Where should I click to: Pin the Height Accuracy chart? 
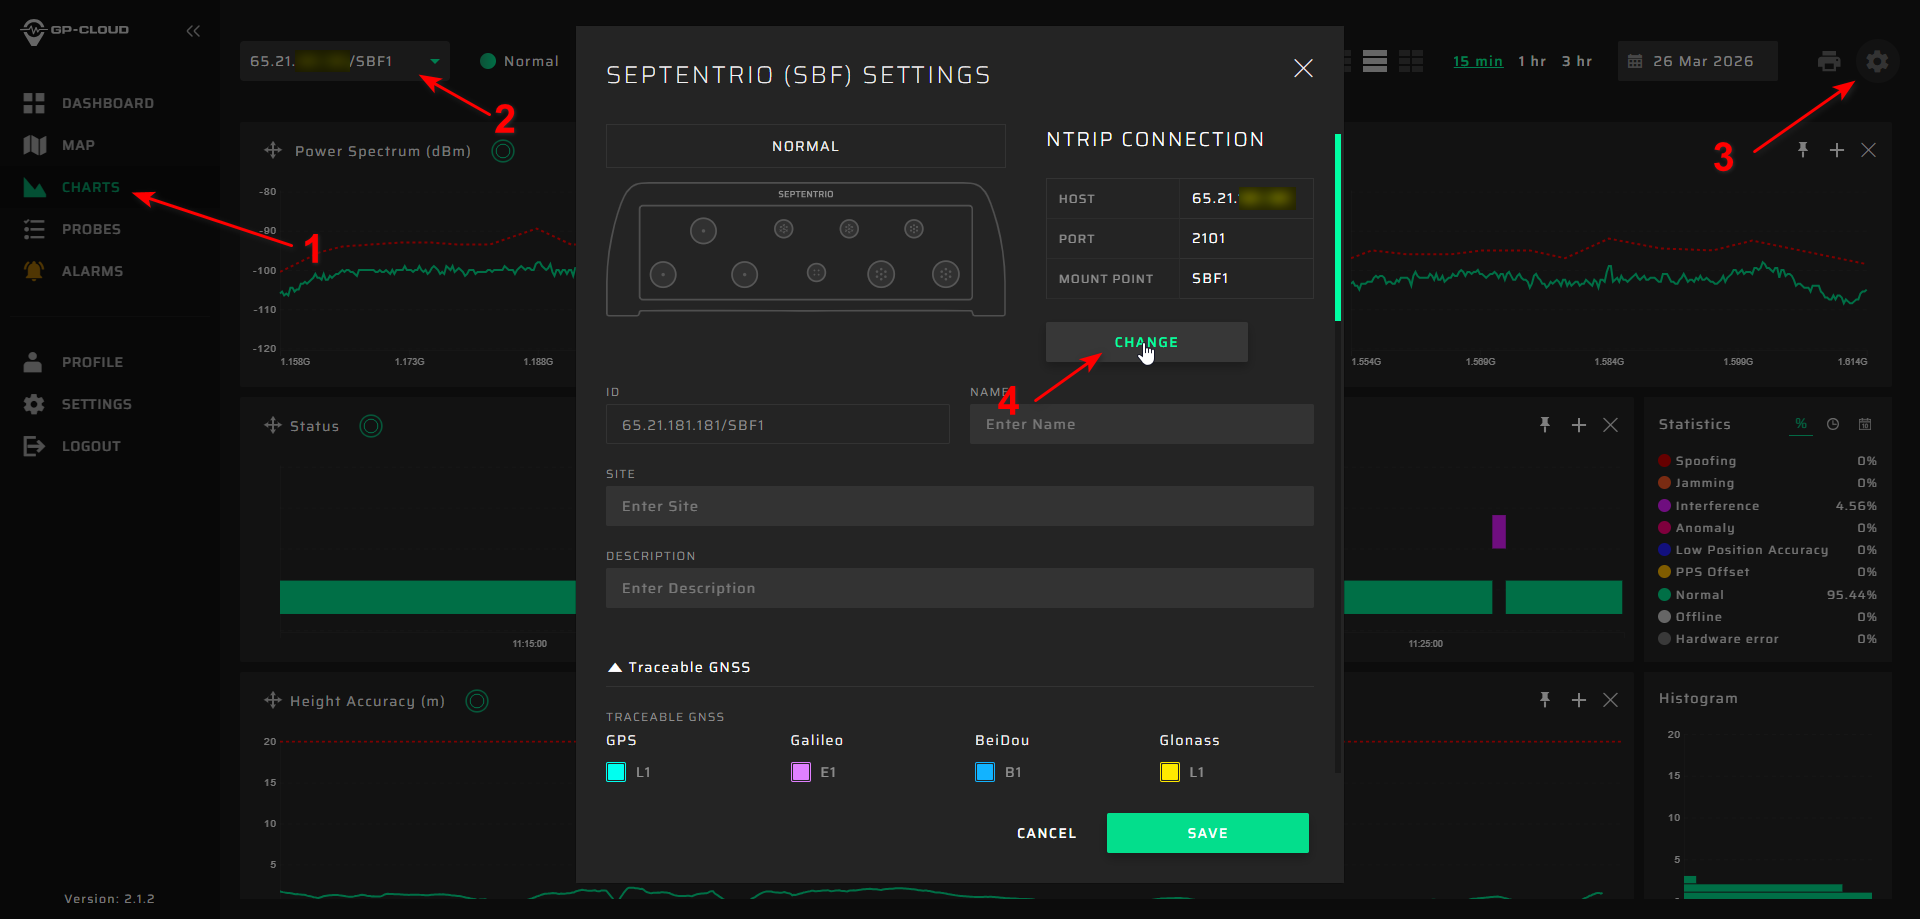coord(1545,700)
